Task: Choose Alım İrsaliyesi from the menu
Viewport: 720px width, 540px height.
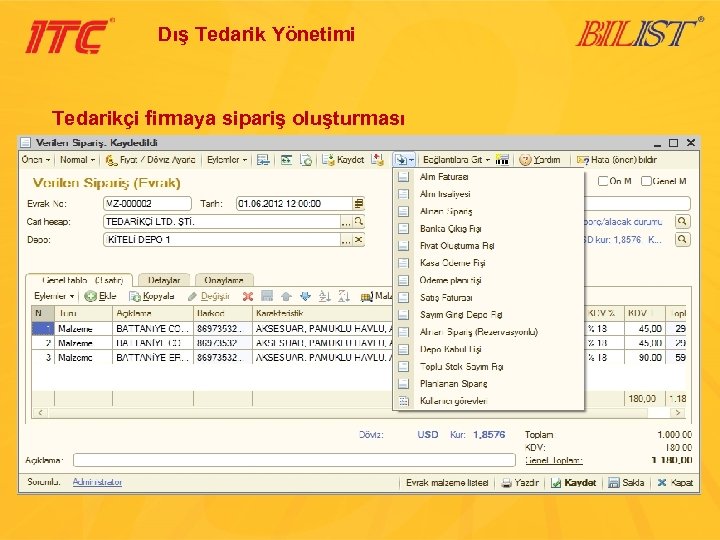Action: point(489,194)
